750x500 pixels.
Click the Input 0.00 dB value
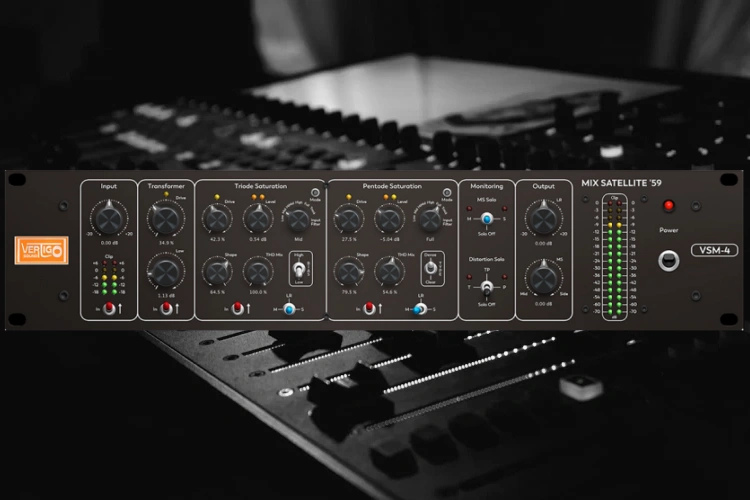109,243
